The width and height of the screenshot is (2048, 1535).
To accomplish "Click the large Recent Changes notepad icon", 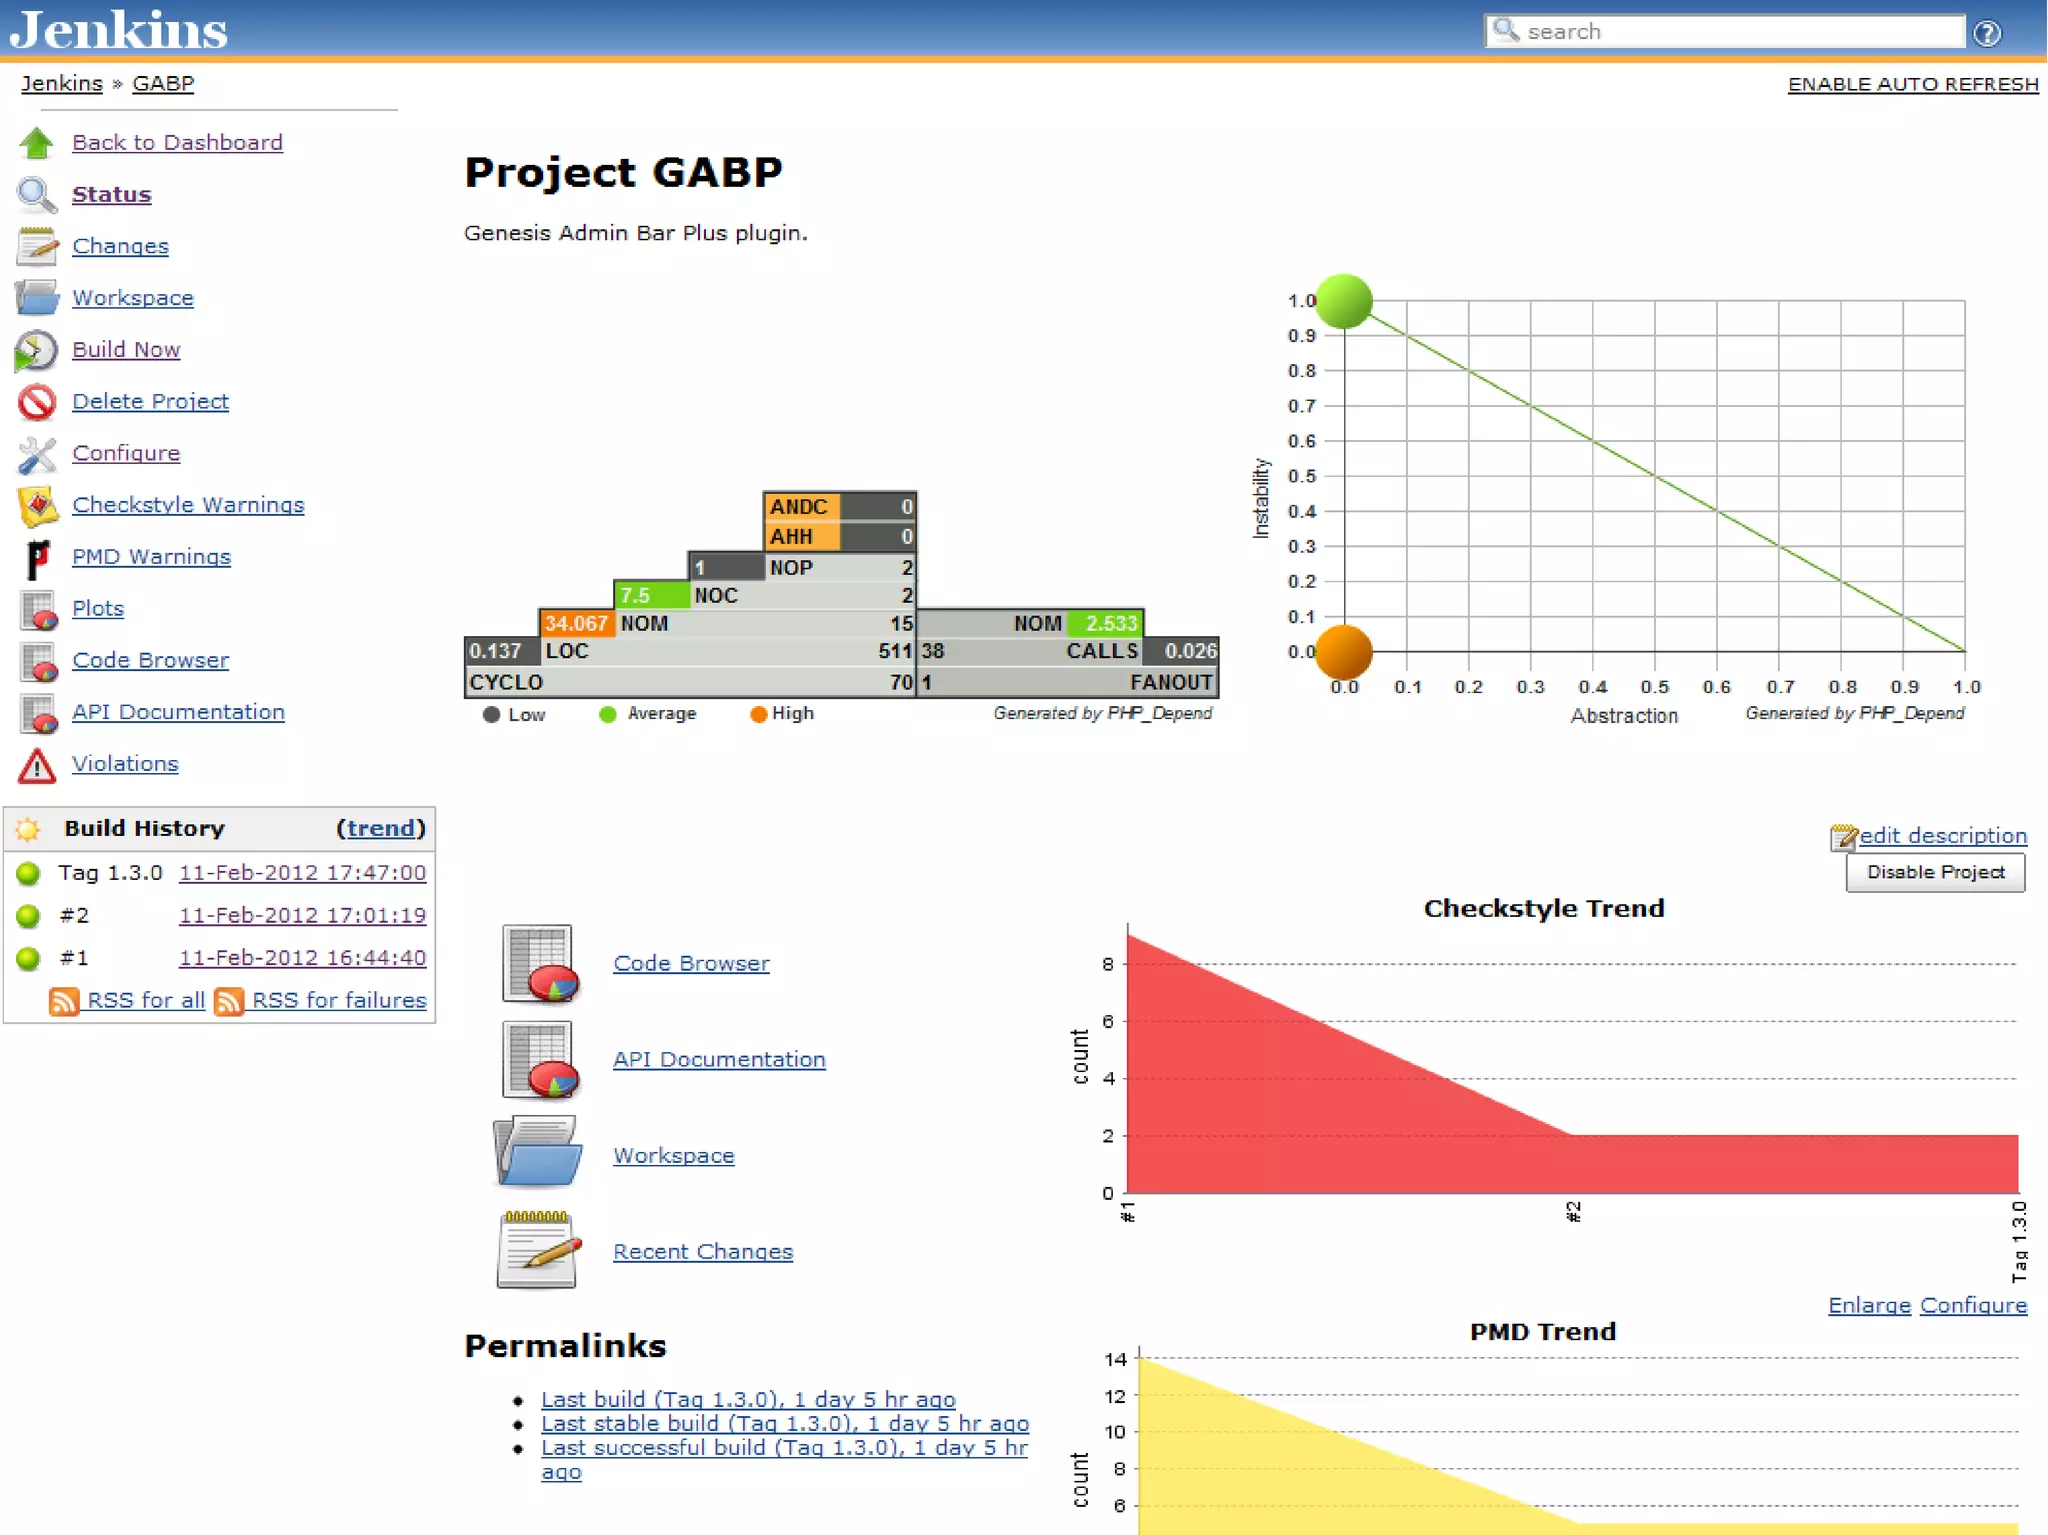I will (x=538, y=1250).
